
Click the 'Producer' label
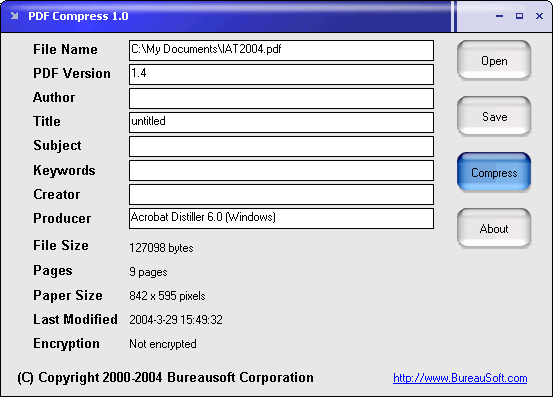(x=62, y=218)
